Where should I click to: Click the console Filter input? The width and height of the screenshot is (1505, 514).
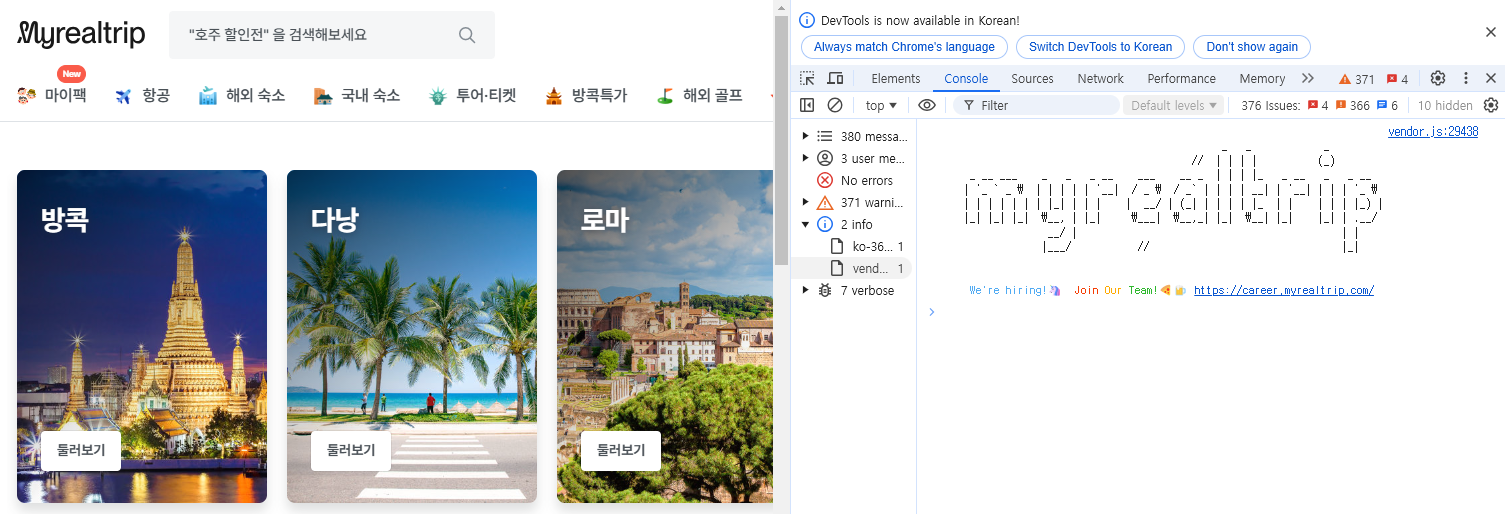[x=1036, y=105]
